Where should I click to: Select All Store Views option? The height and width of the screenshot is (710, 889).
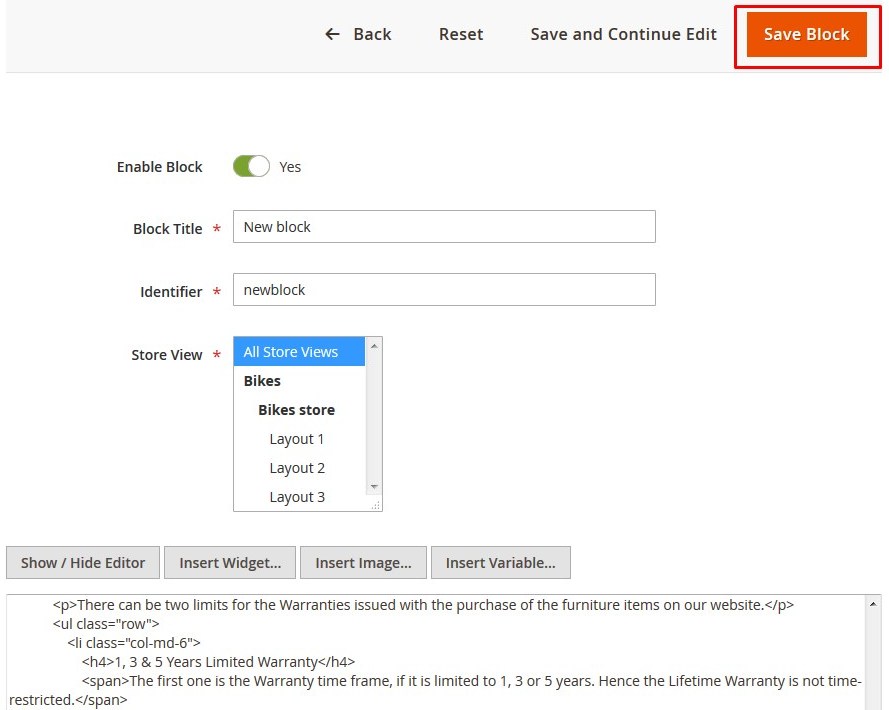coord(299,352)
